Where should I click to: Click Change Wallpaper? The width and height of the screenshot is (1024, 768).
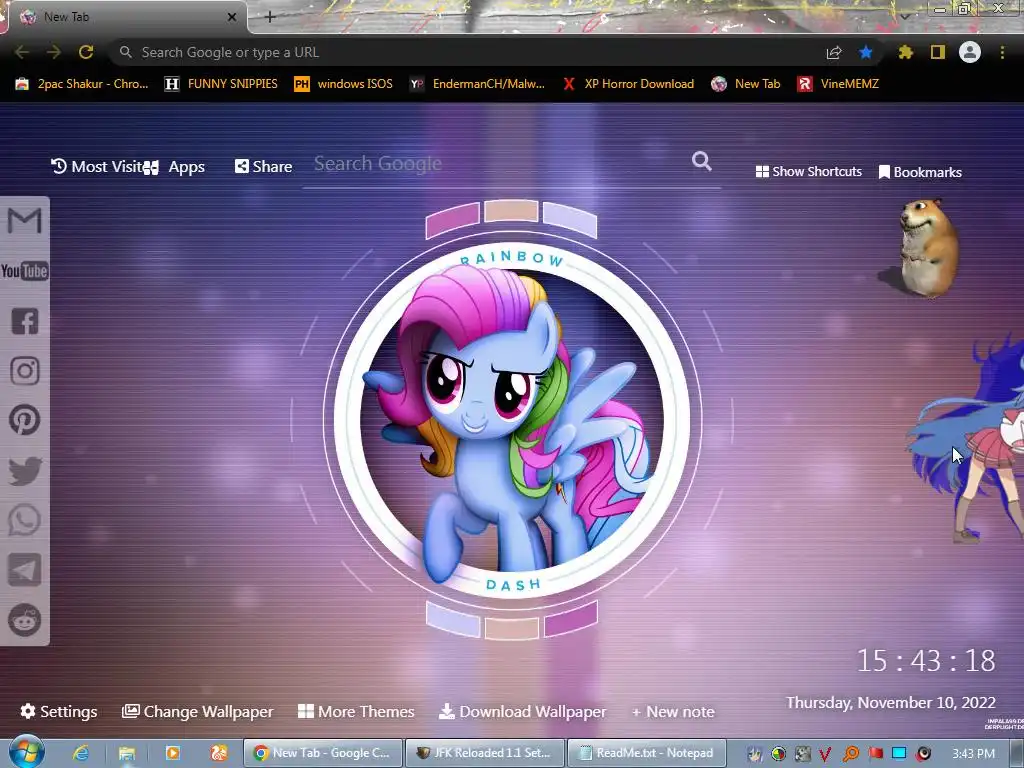coord(198,711)
